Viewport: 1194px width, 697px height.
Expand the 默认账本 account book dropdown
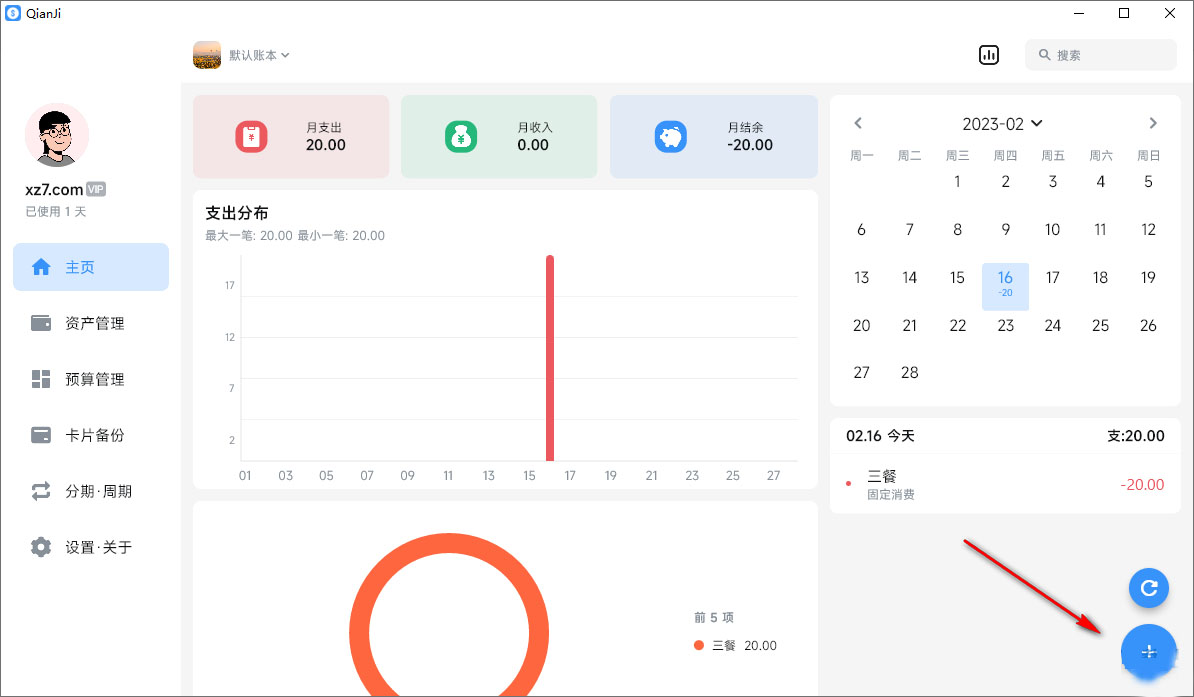point(259,55)
